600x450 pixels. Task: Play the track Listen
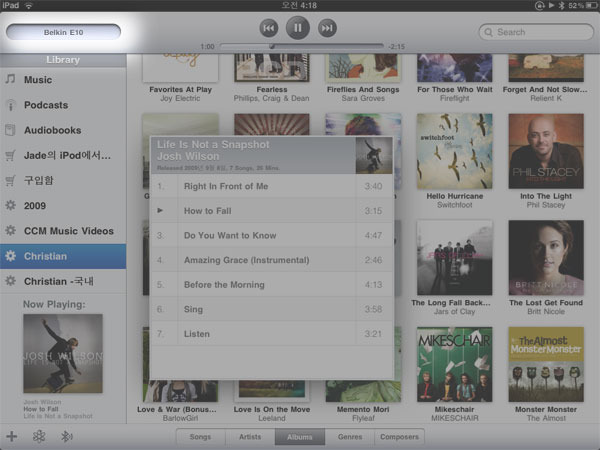click(272, 334)
